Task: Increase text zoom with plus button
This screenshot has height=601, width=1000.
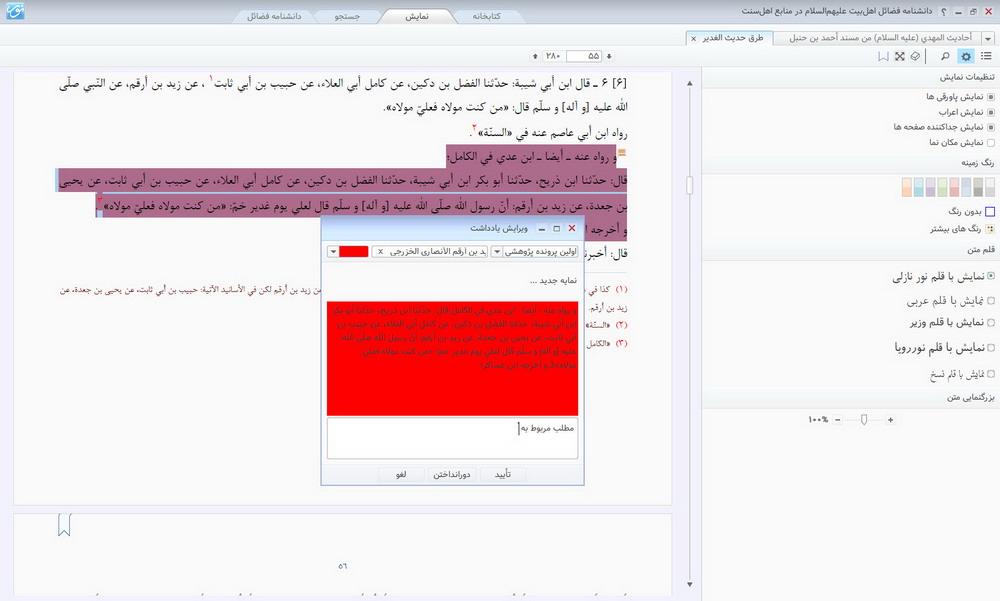Action: click(890, 419)
